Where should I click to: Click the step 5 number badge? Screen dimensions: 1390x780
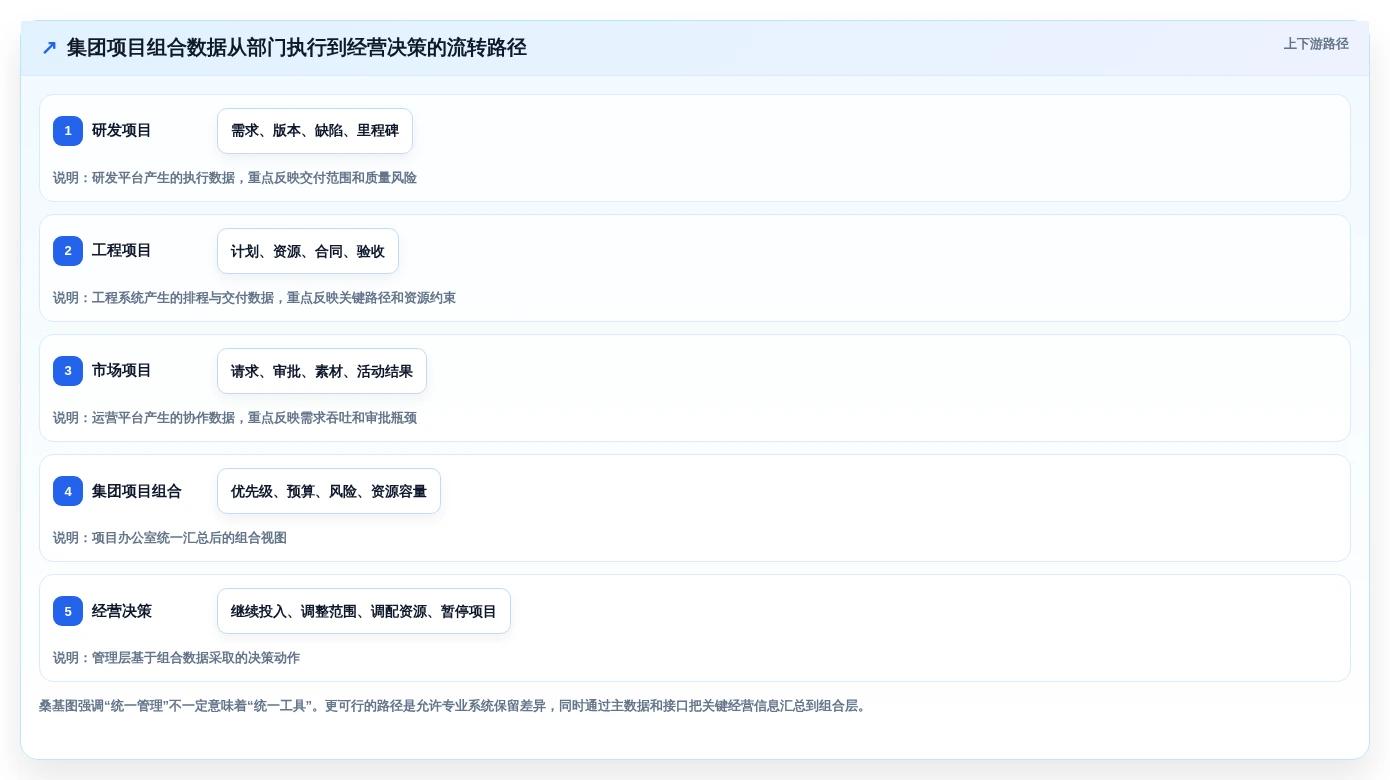(x=68, y=611)
